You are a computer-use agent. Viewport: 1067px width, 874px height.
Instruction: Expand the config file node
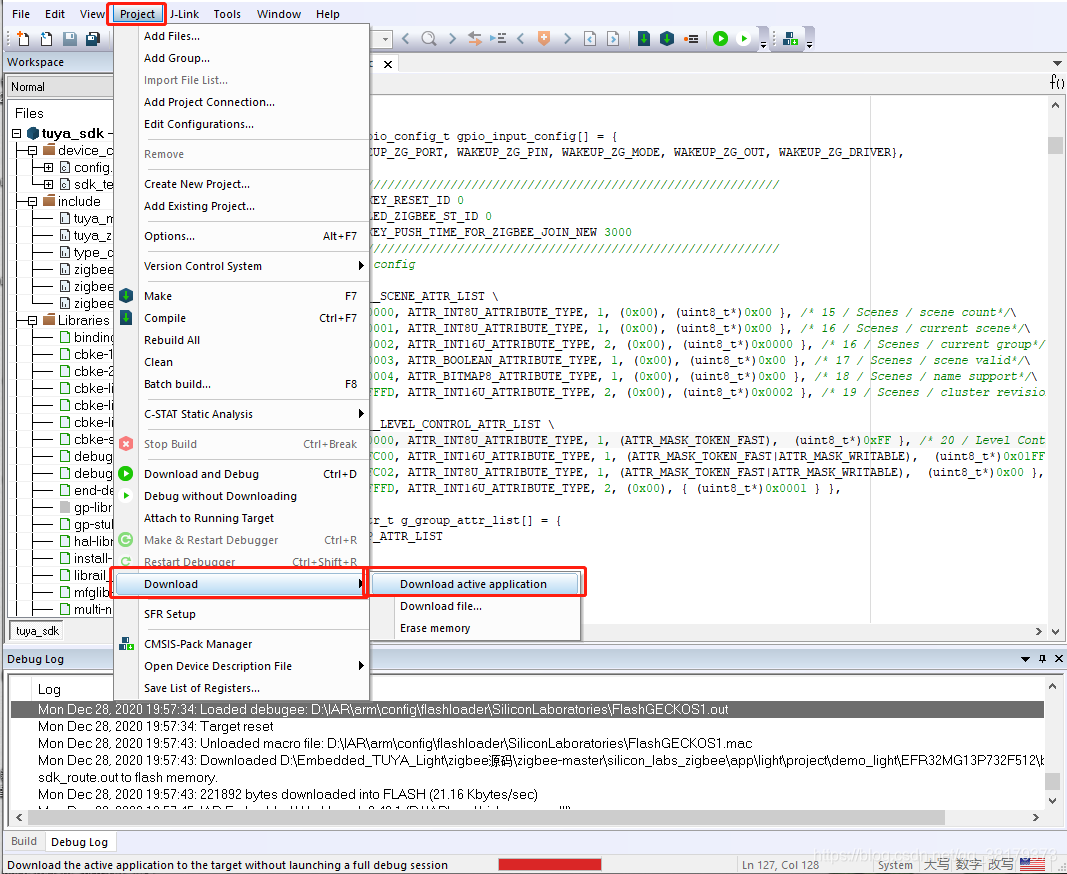[48, 167]
